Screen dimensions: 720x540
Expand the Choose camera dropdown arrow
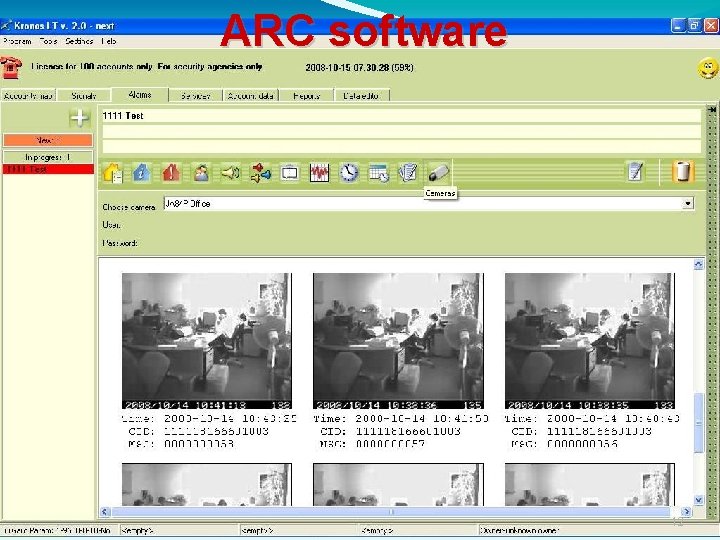(x=687, y=203)
